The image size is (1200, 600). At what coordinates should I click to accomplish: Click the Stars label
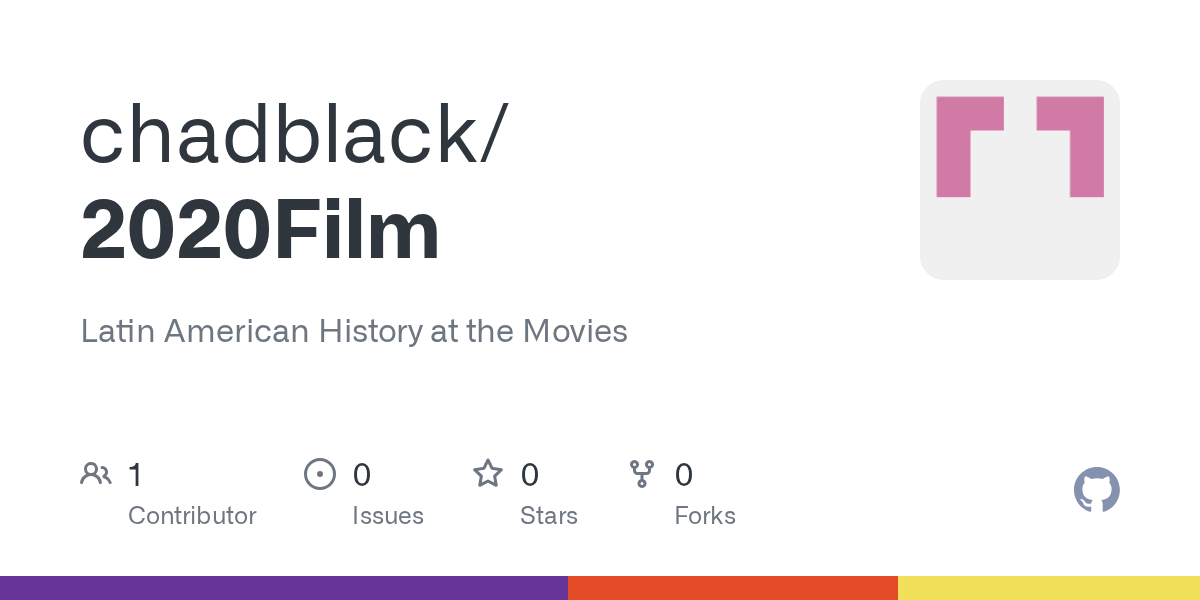(549, 516)
